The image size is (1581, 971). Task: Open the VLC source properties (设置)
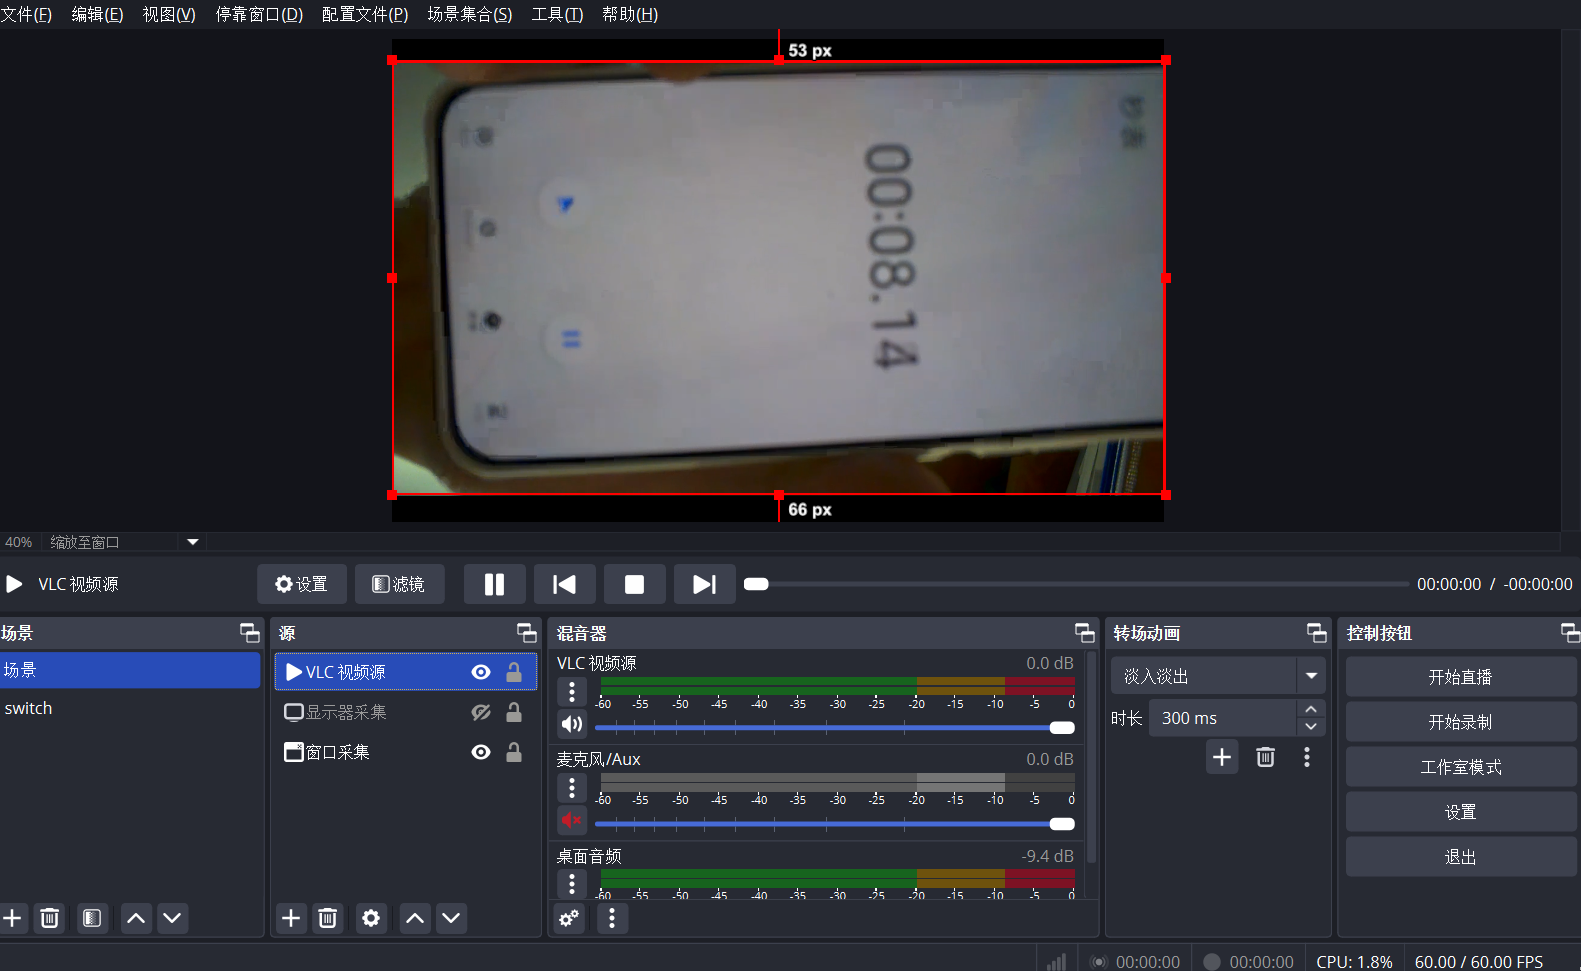pos(301,584)
